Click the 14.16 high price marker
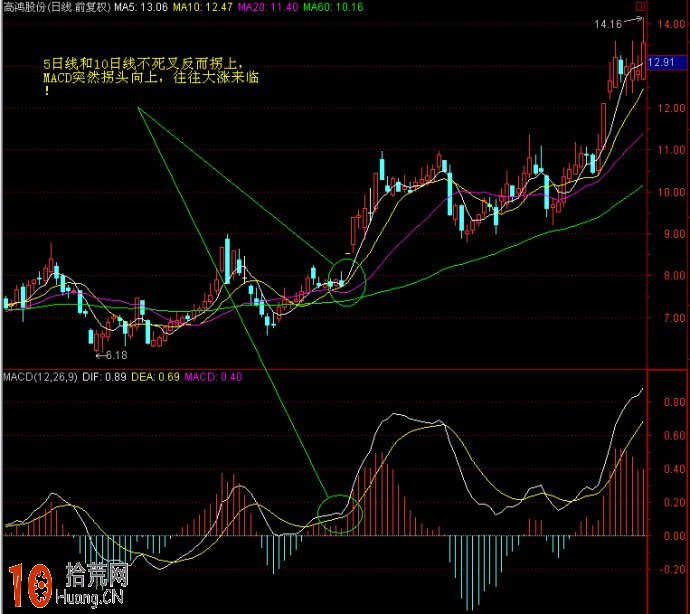 point(608,24)
